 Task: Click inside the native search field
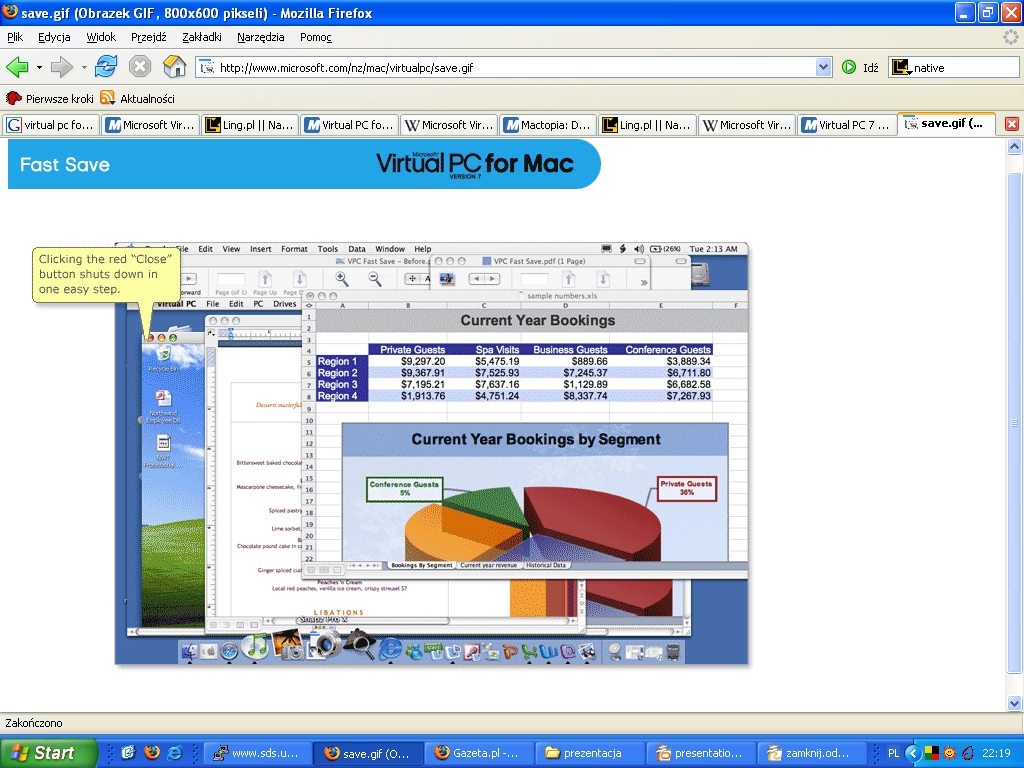tap(965, 67)
